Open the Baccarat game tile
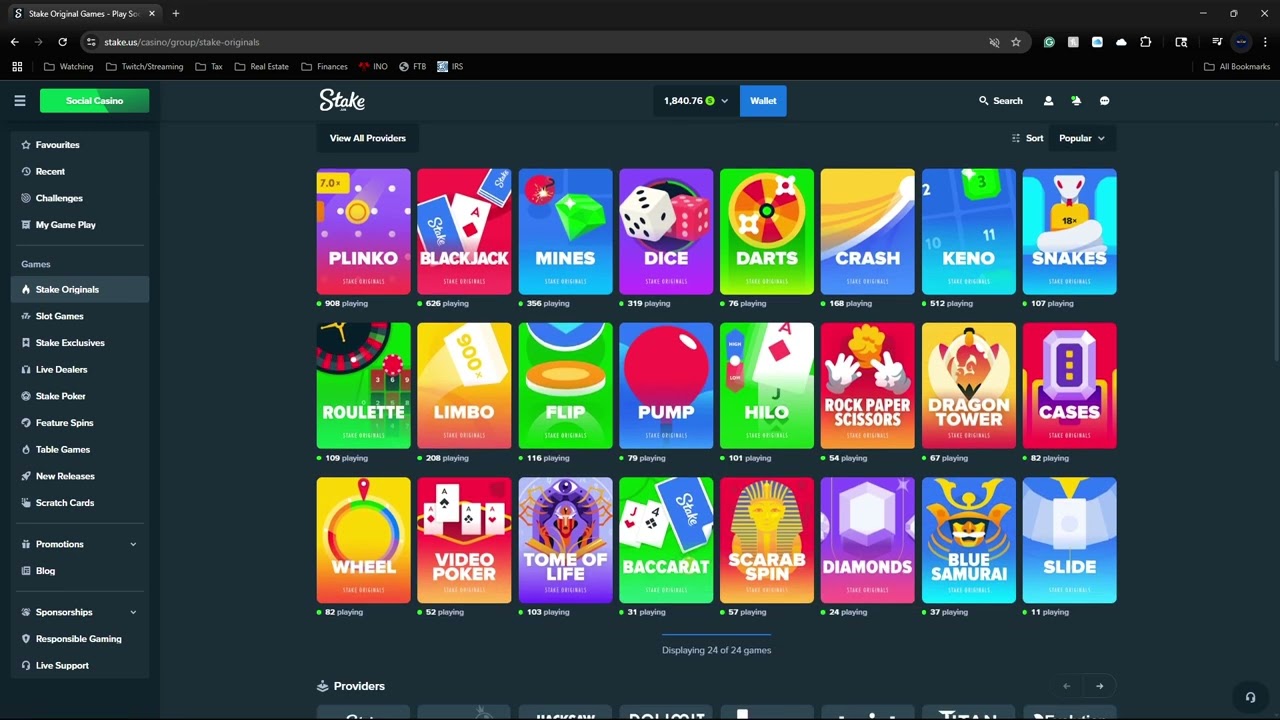The width and height of the screenshot is (1280, 720). (666, 540)
